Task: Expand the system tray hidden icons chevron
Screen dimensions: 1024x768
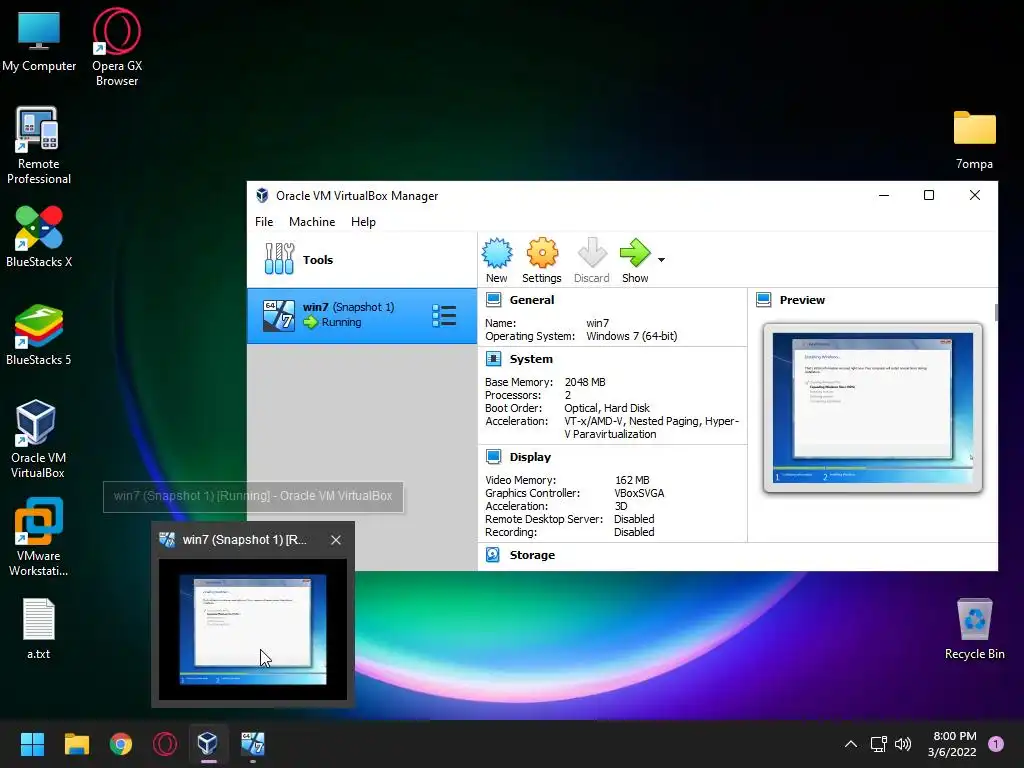Action: pos(851,744)
